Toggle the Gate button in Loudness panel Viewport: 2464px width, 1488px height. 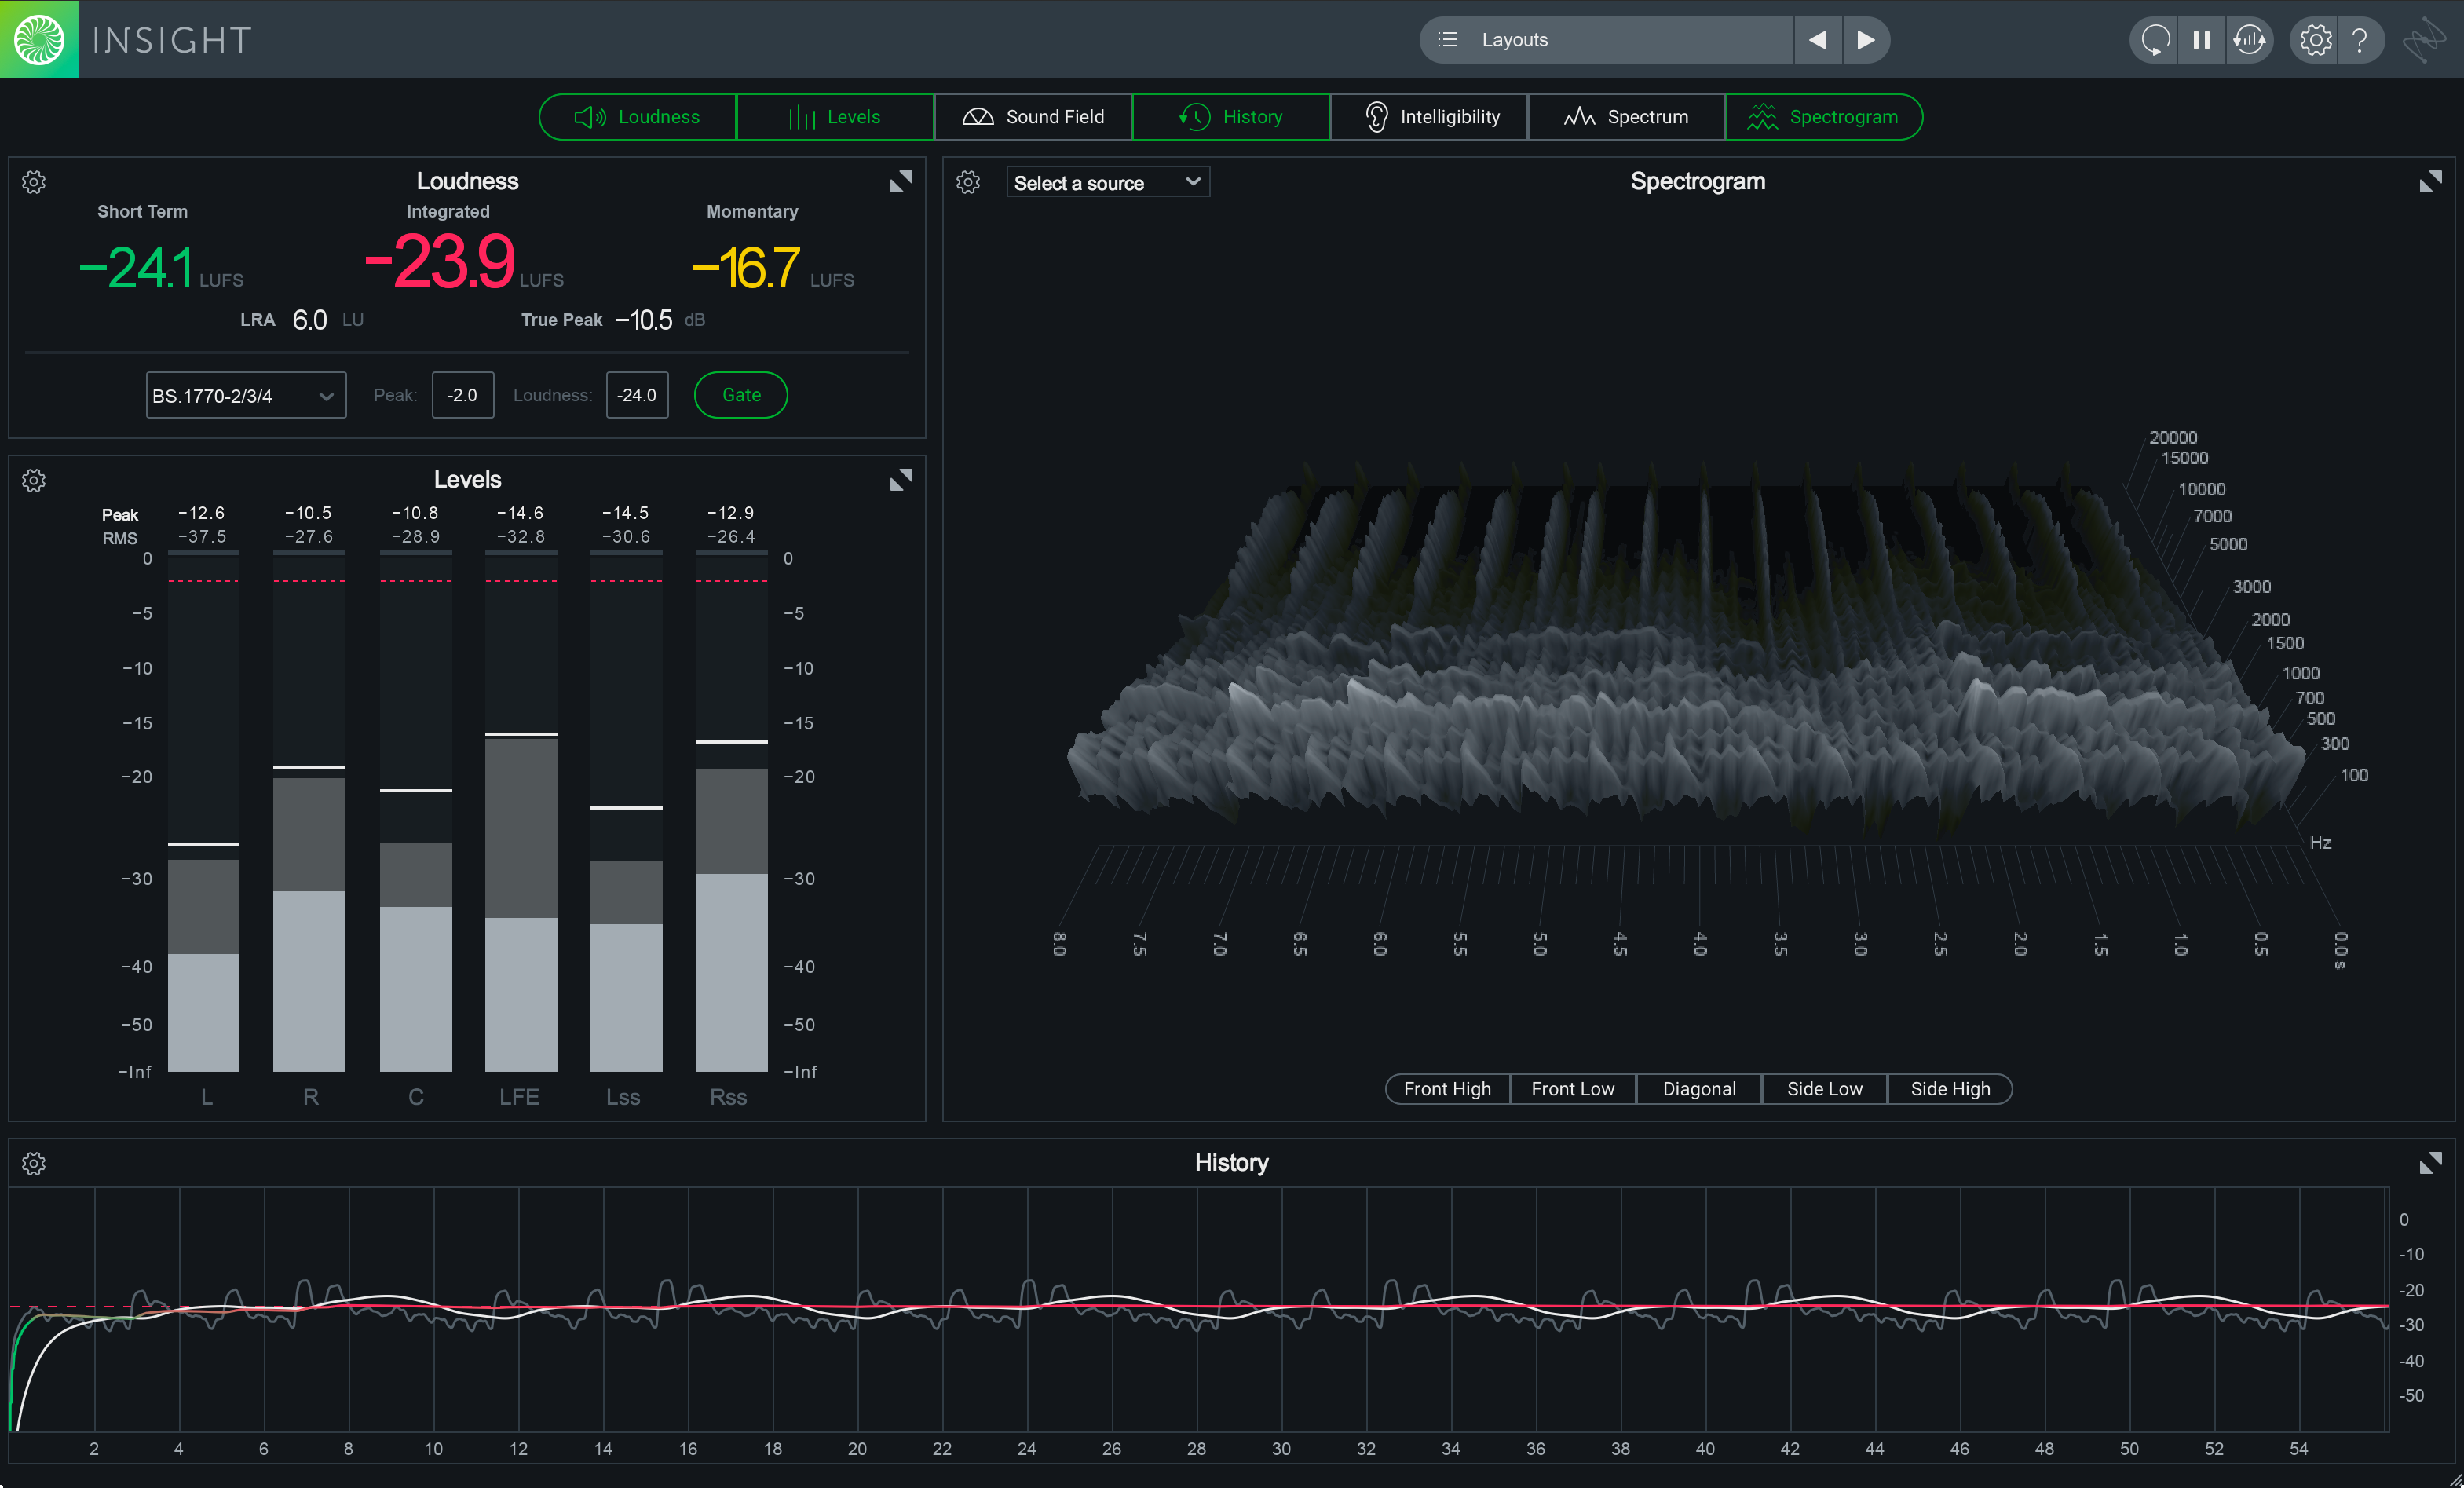pyautogui.click(x=740, y=395)
